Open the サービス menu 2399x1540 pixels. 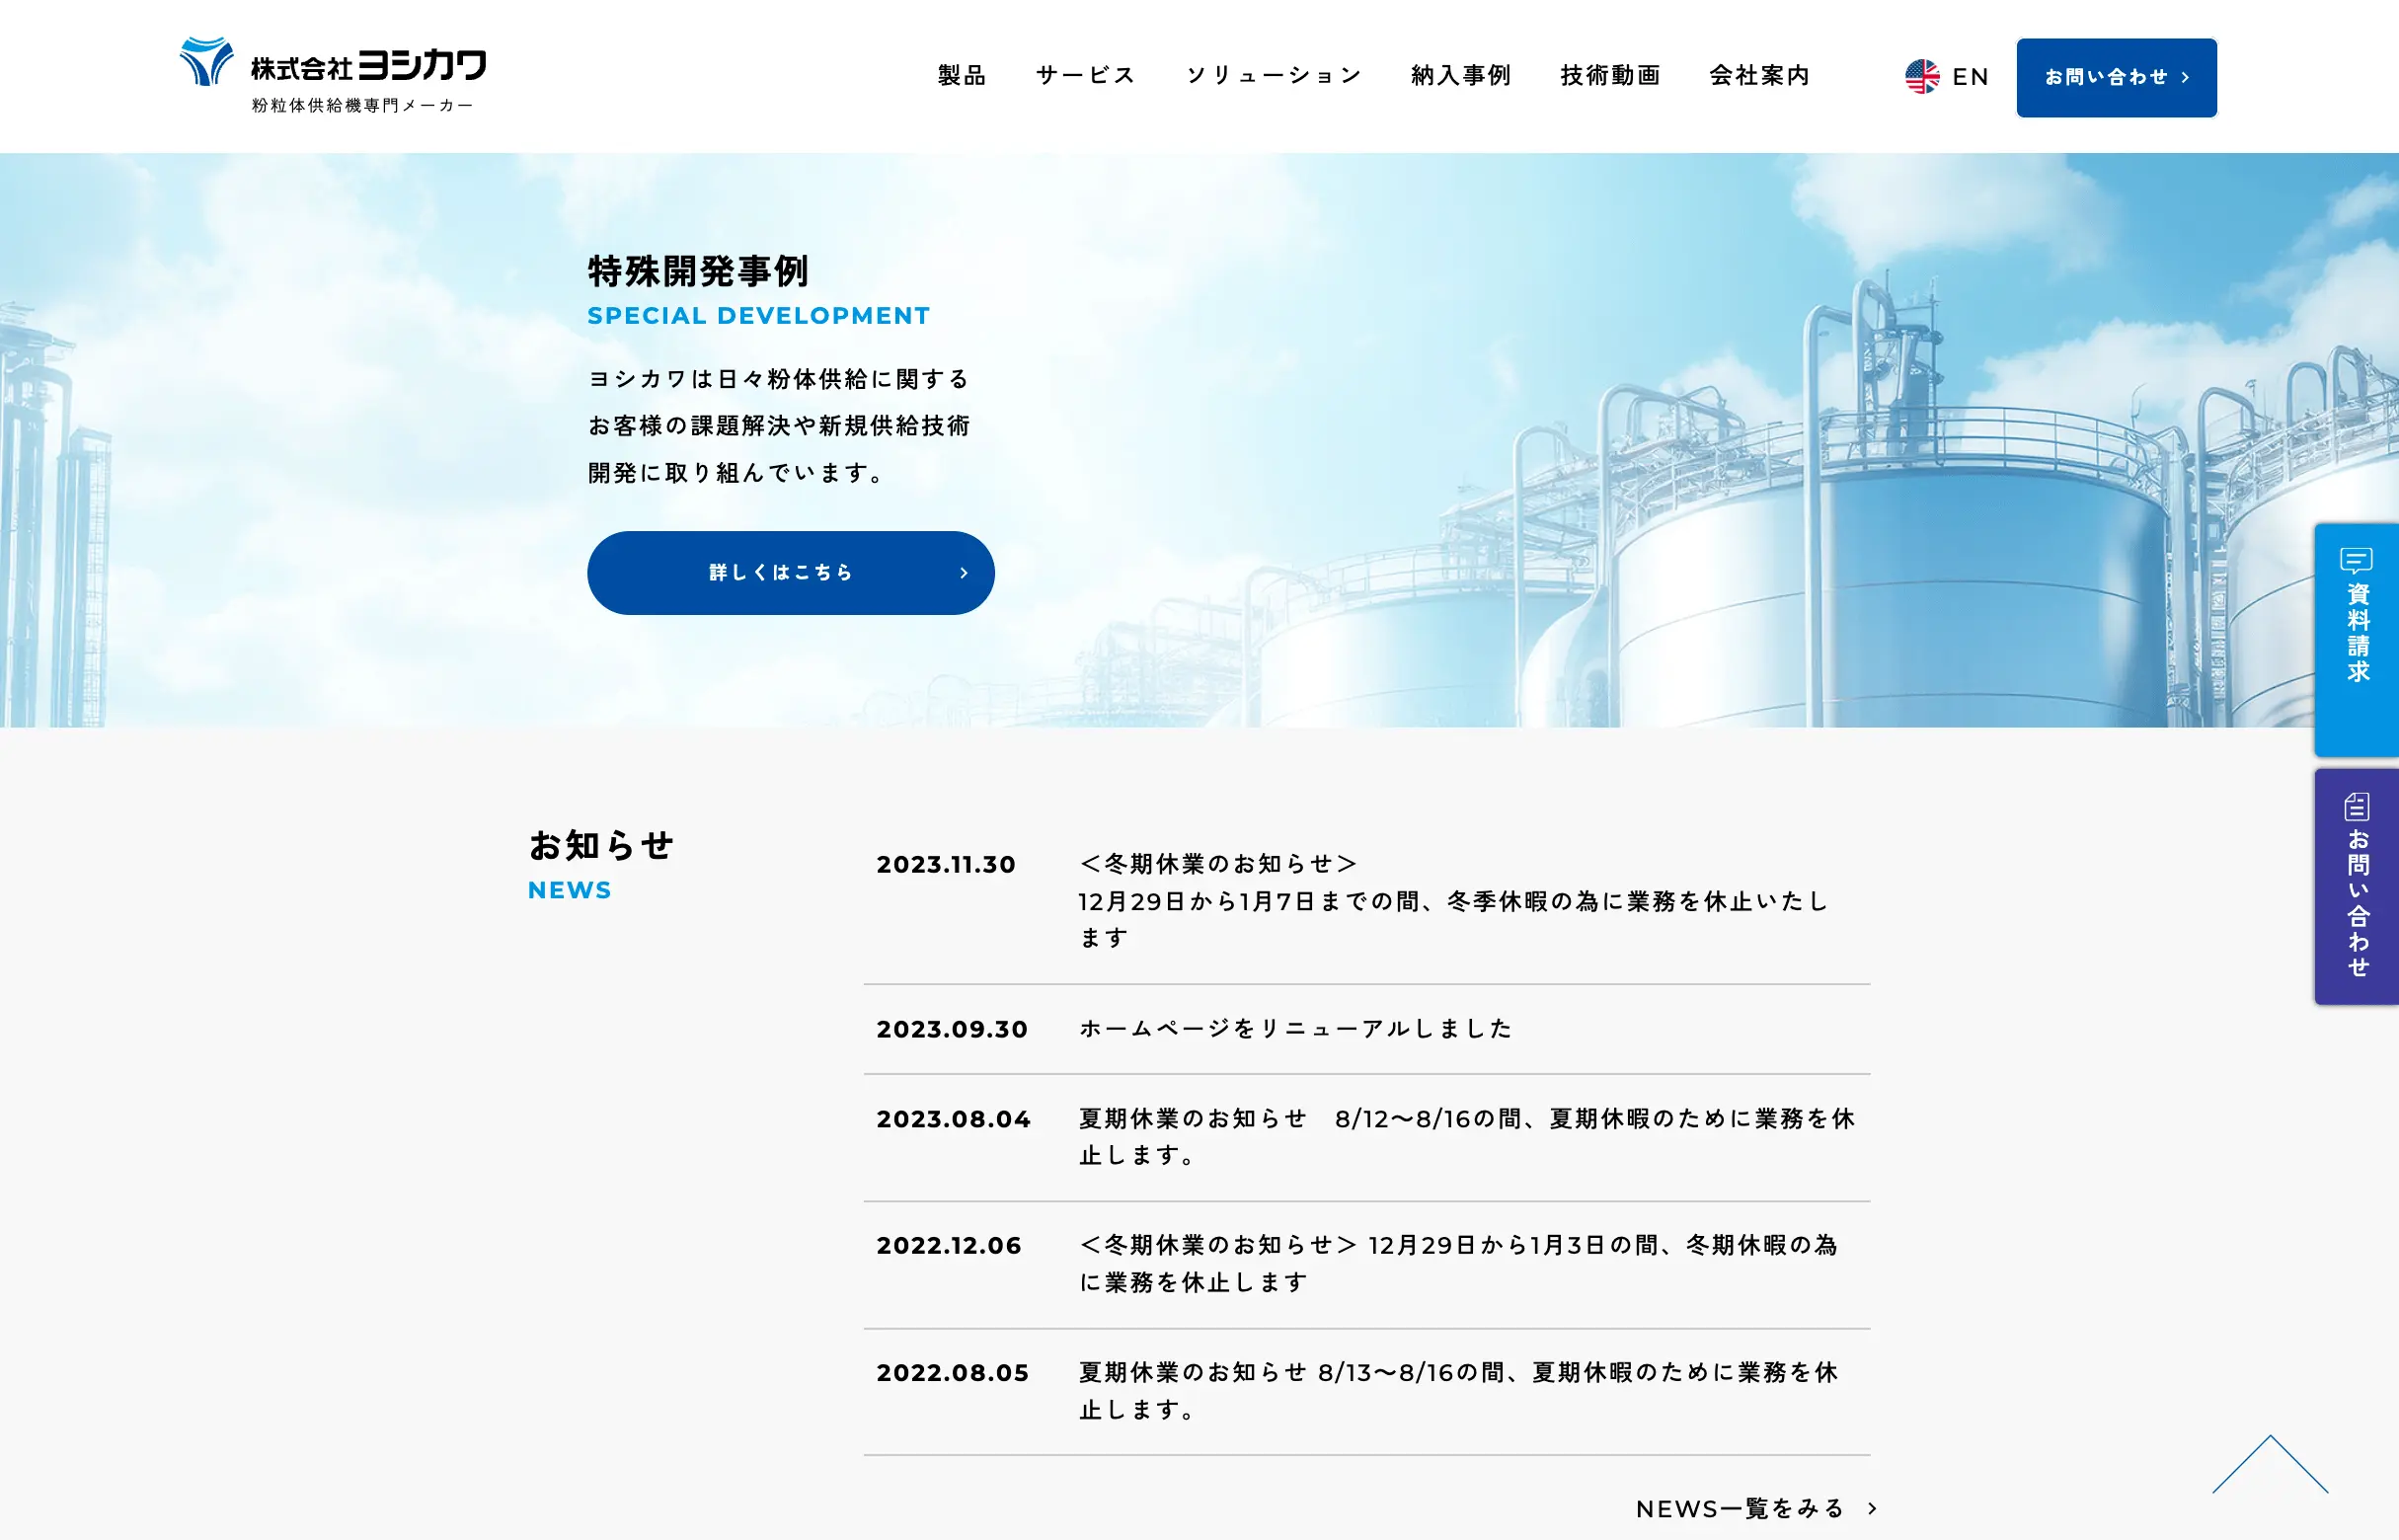pyautogui.click(x=1085, y=76)
